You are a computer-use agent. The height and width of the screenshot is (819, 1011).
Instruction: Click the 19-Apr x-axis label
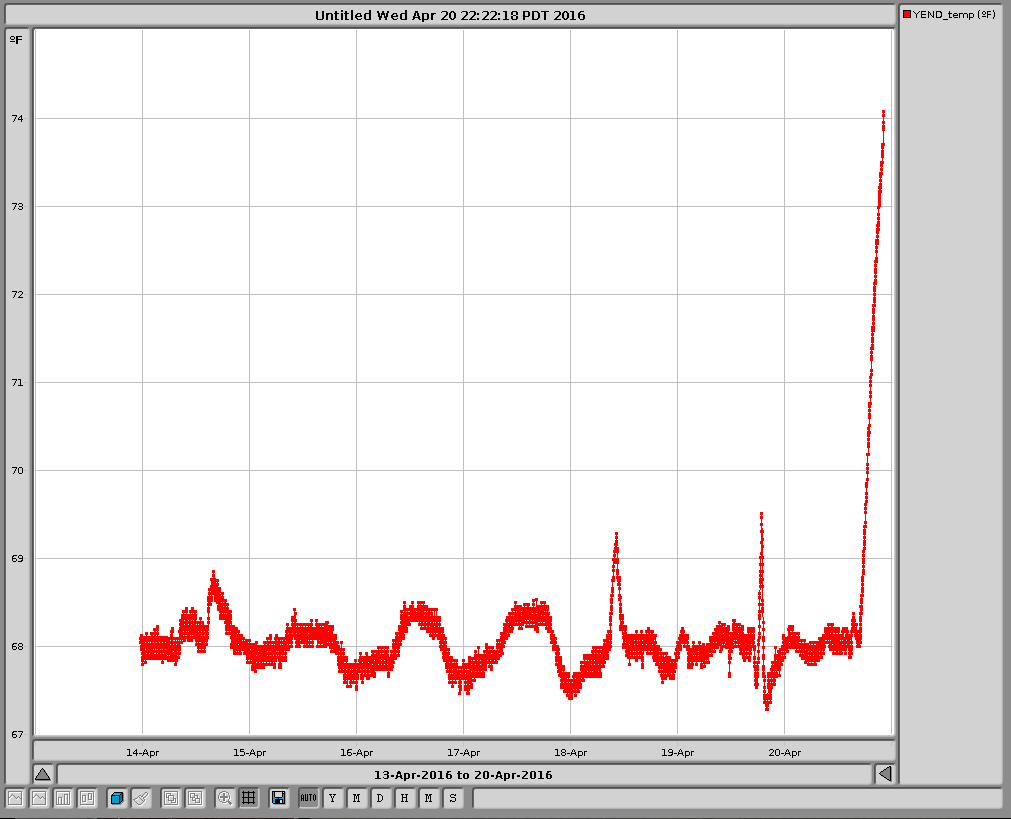coord(678,753)
